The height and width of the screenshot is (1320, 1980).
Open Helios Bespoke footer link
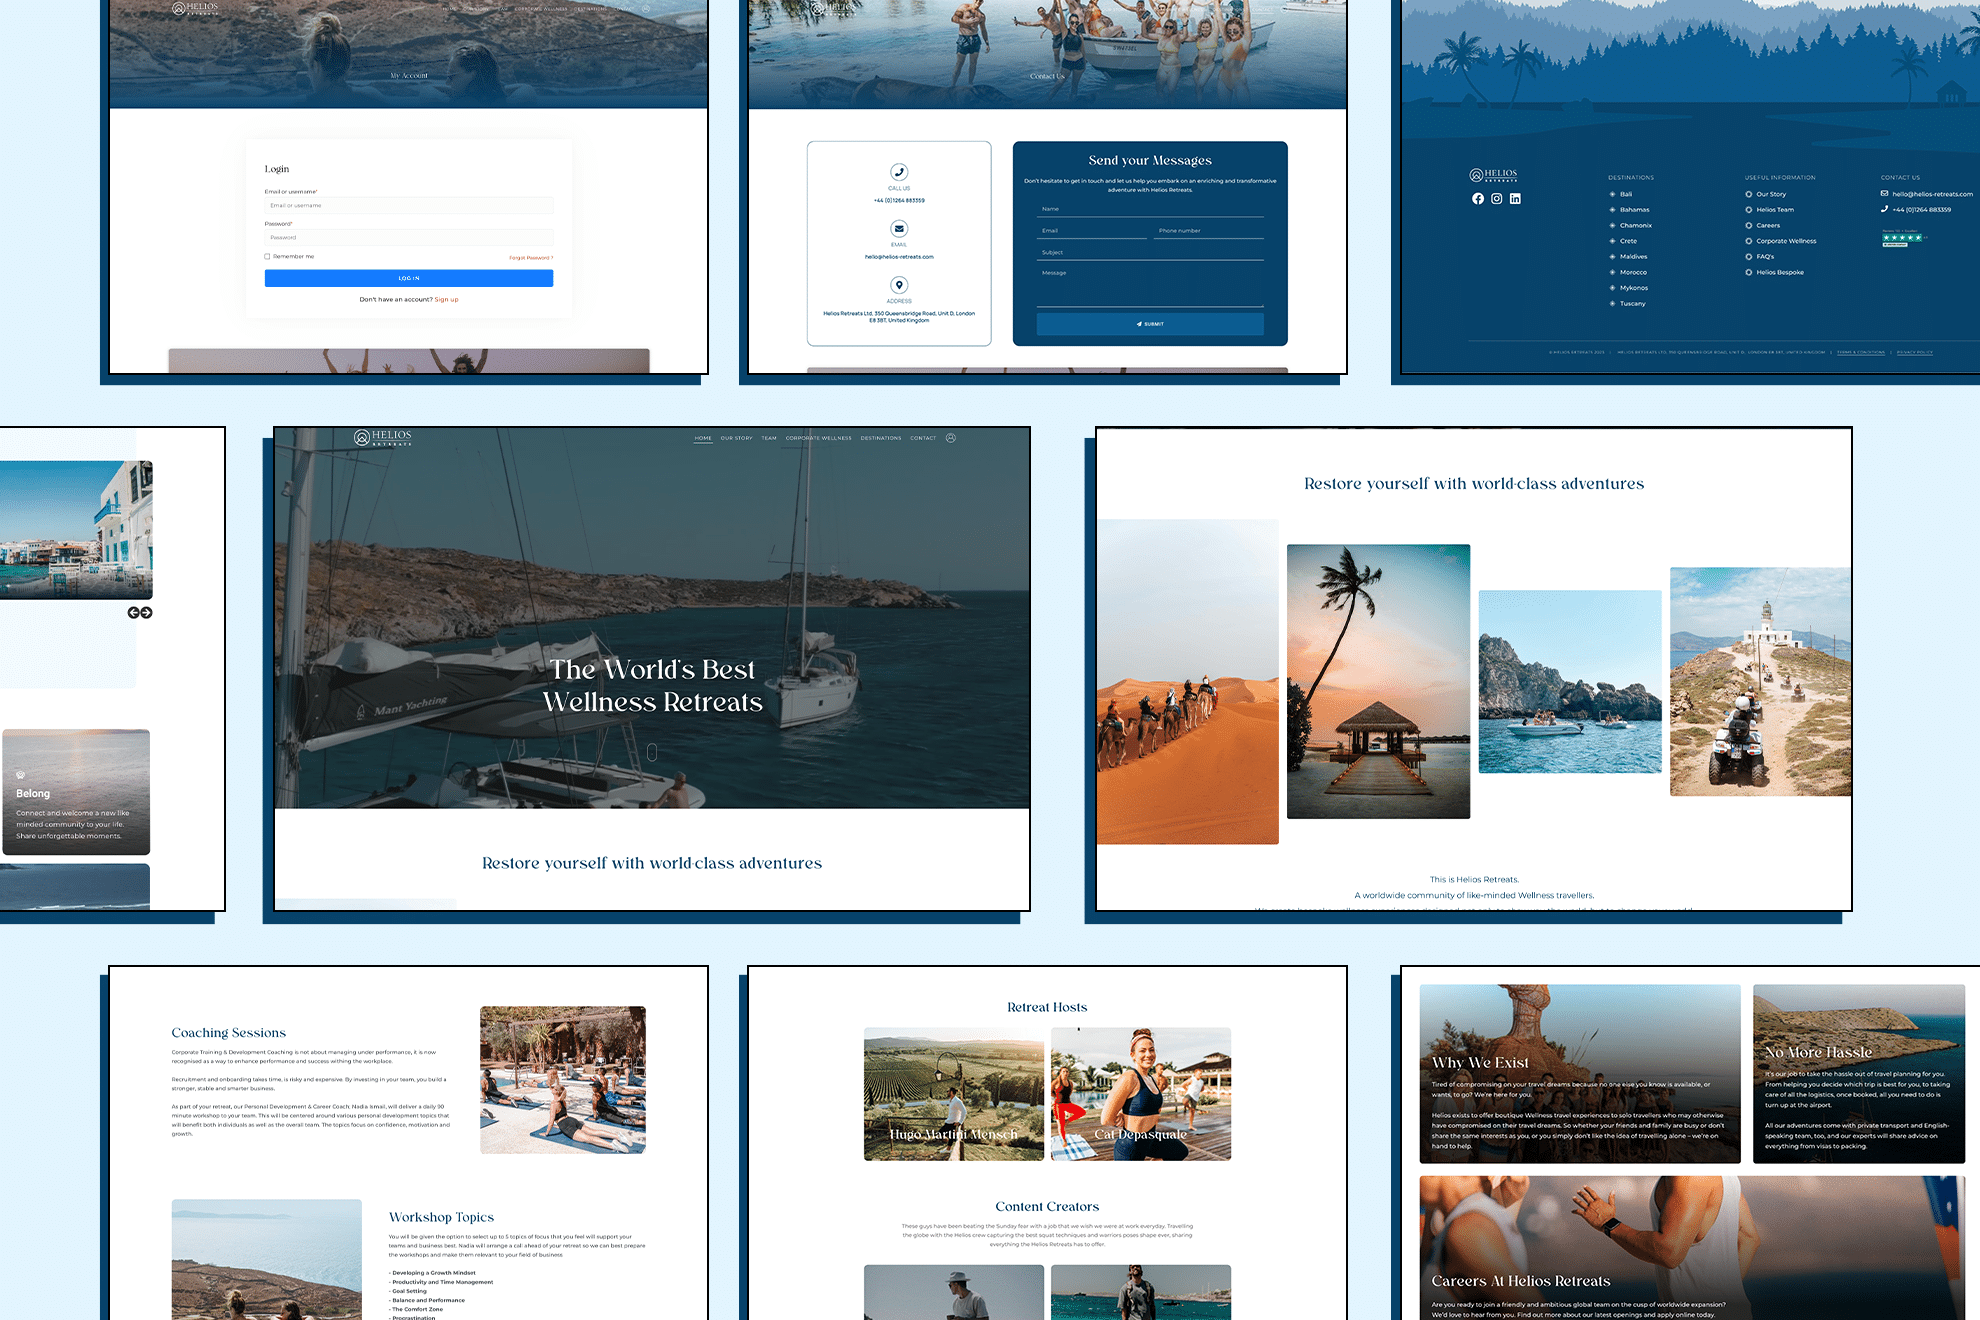click(1780, 272)
